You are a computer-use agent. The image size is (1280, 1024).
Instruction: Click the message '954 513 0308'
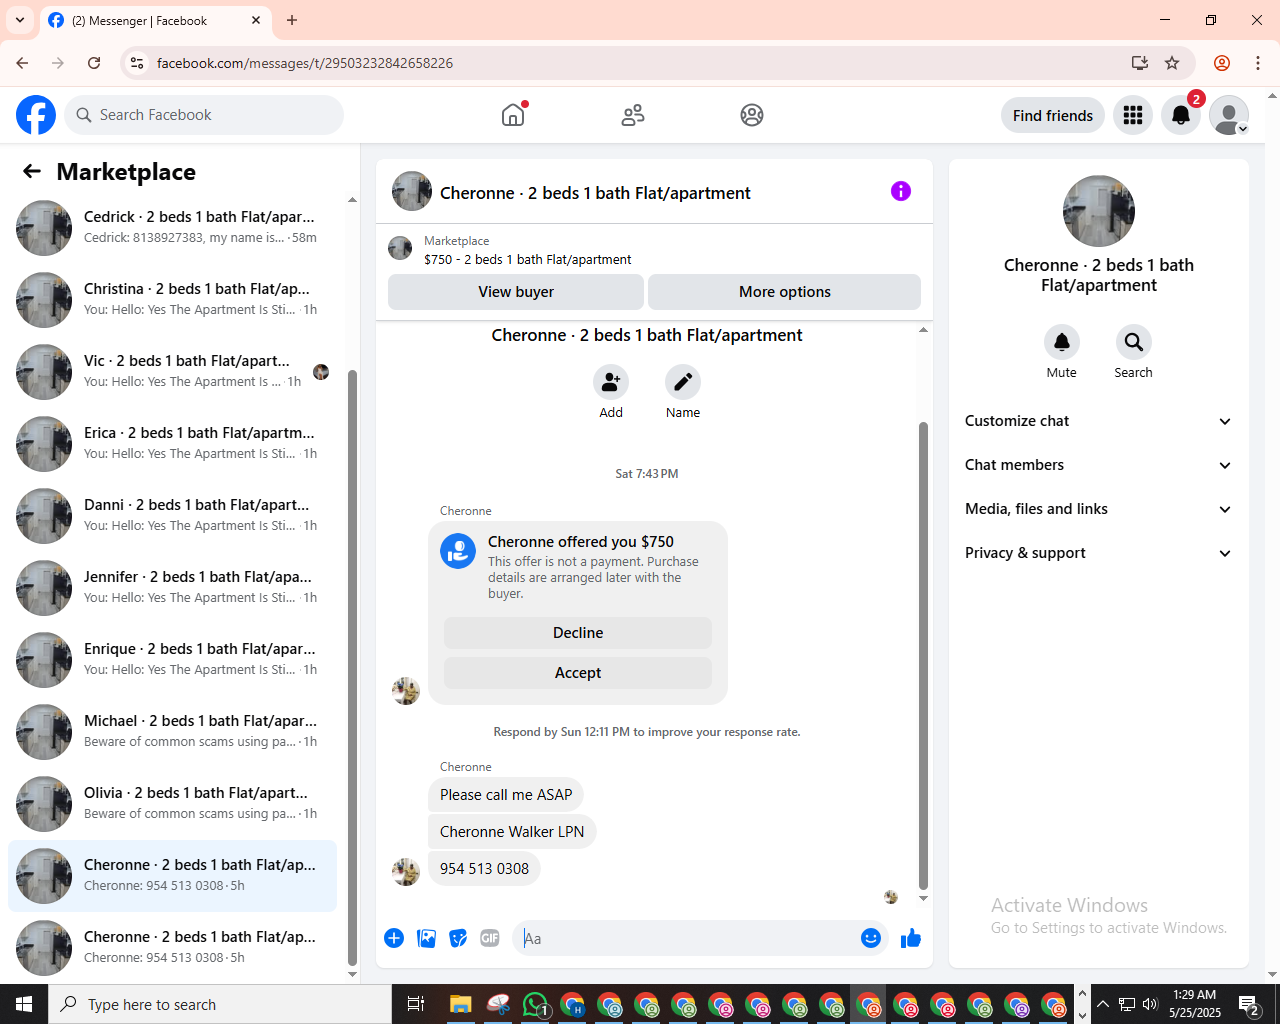coord(484,868)
